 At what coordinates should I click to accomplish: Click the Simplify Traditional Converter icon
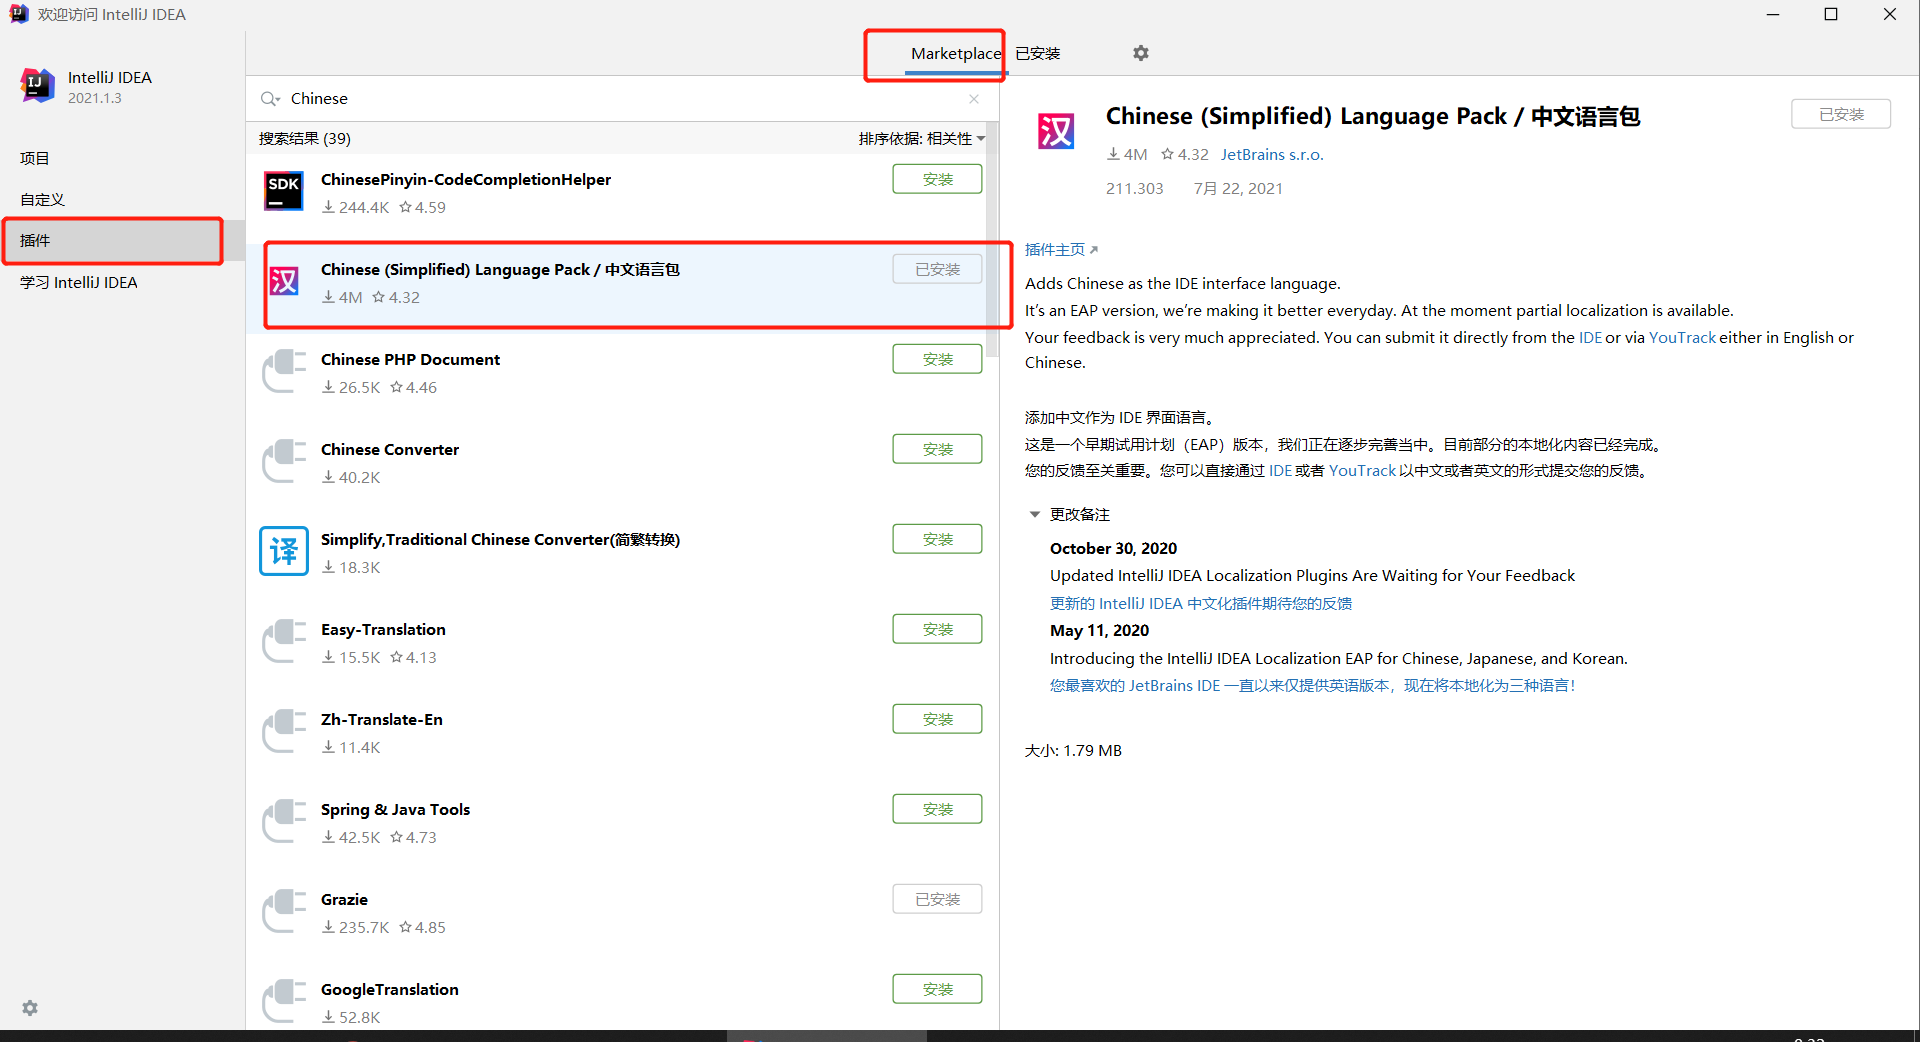tap(284, 551)
